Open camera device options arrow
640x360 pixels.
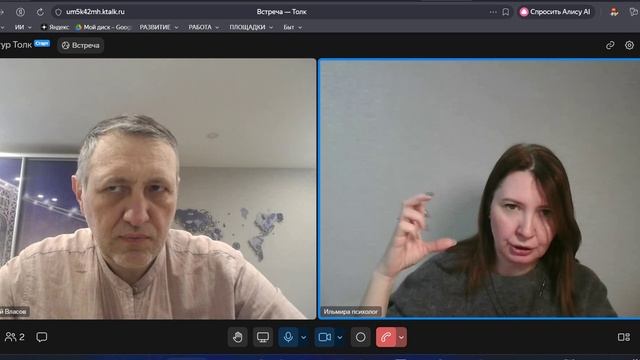[340, 338]
